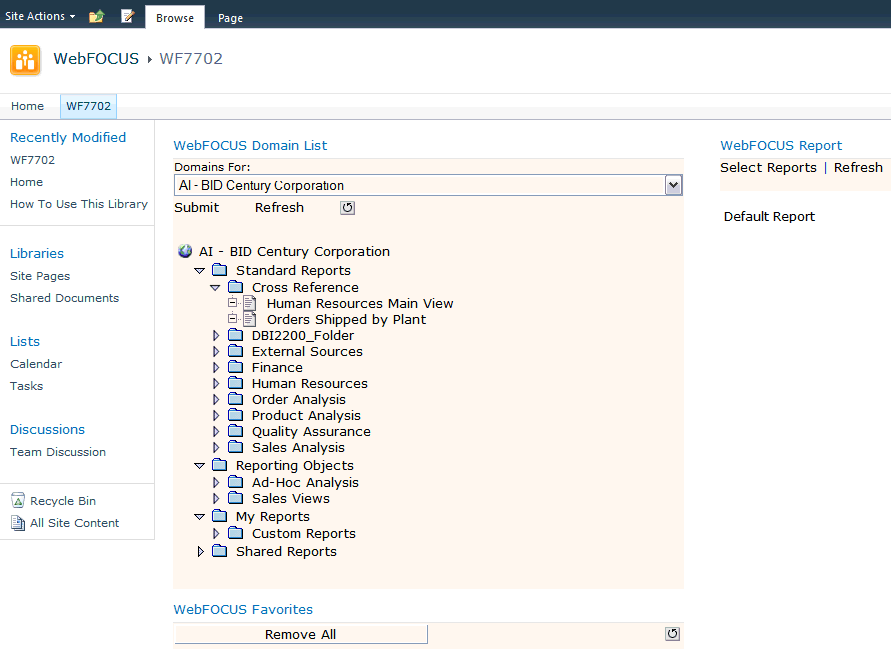Select the AI - BID Century Corporation globe node
The height and width of the screenshot is (649, 891).
(185, 252)
